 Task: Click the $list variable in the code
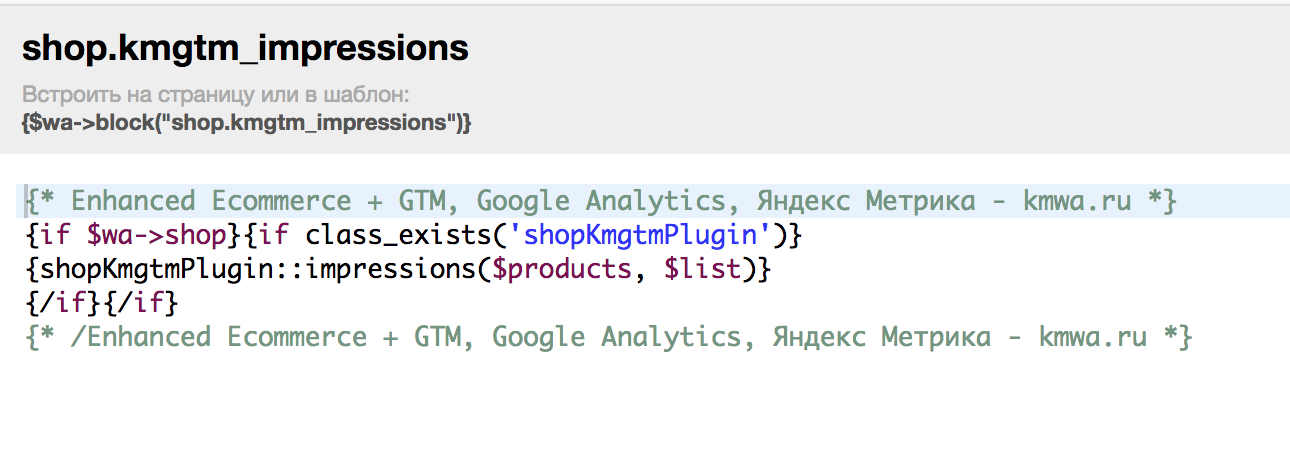[703, 270]
